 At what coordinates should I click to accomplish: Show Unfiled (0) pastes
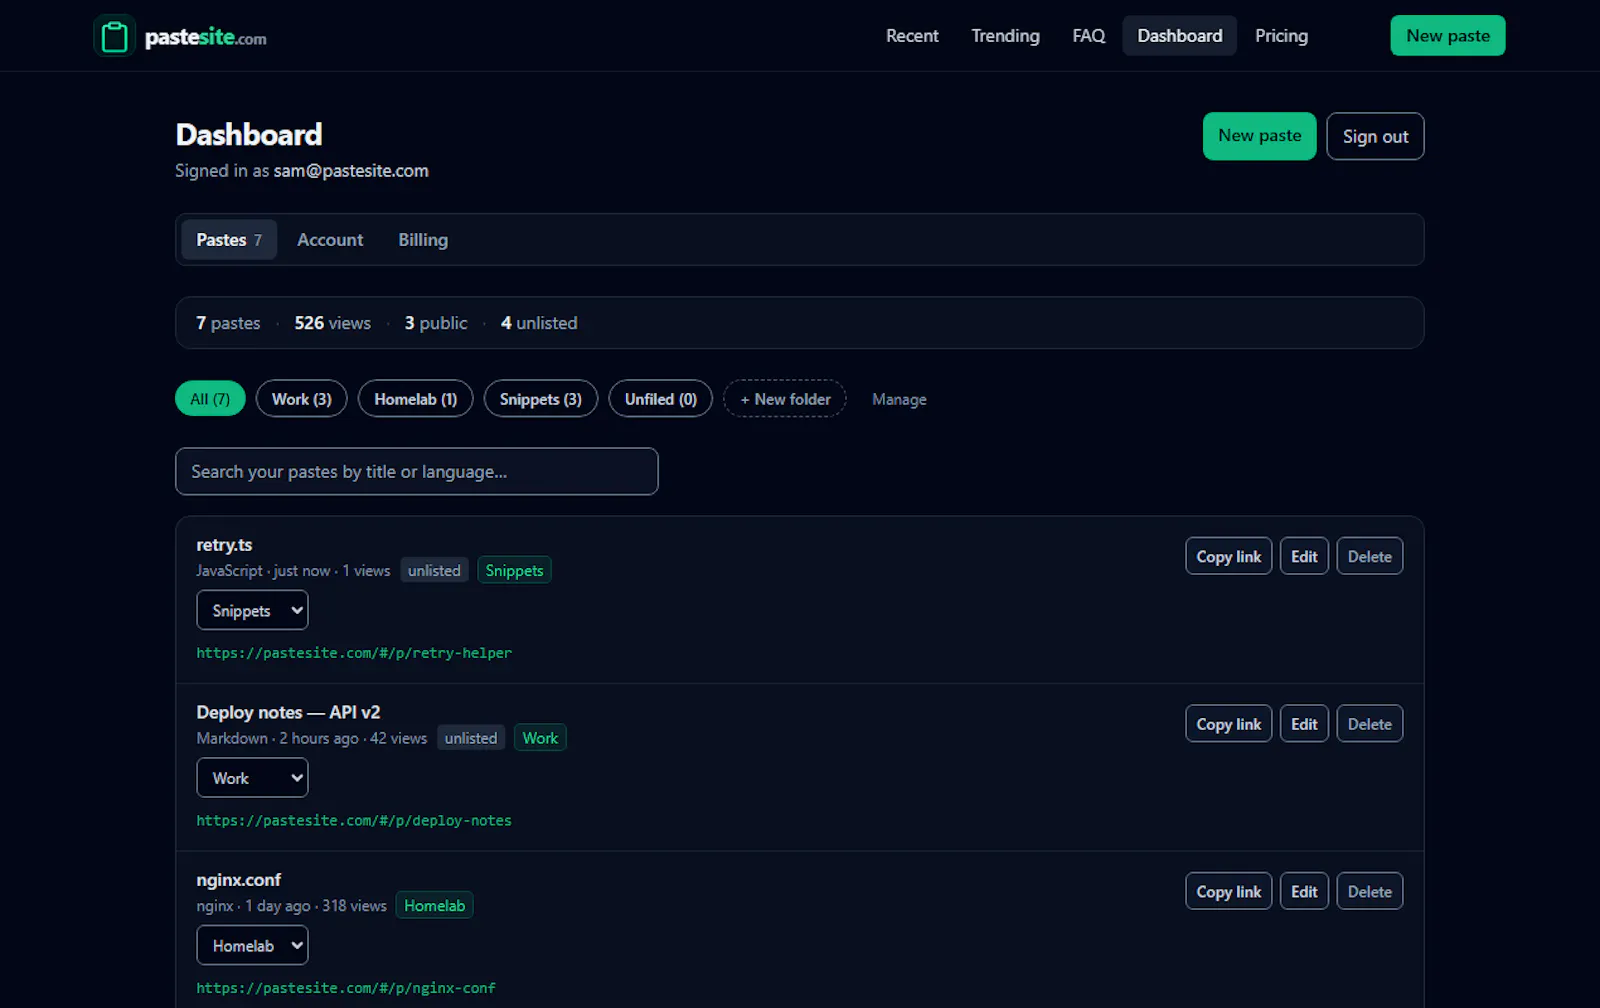pyautogui.click(x=660, y=399)
